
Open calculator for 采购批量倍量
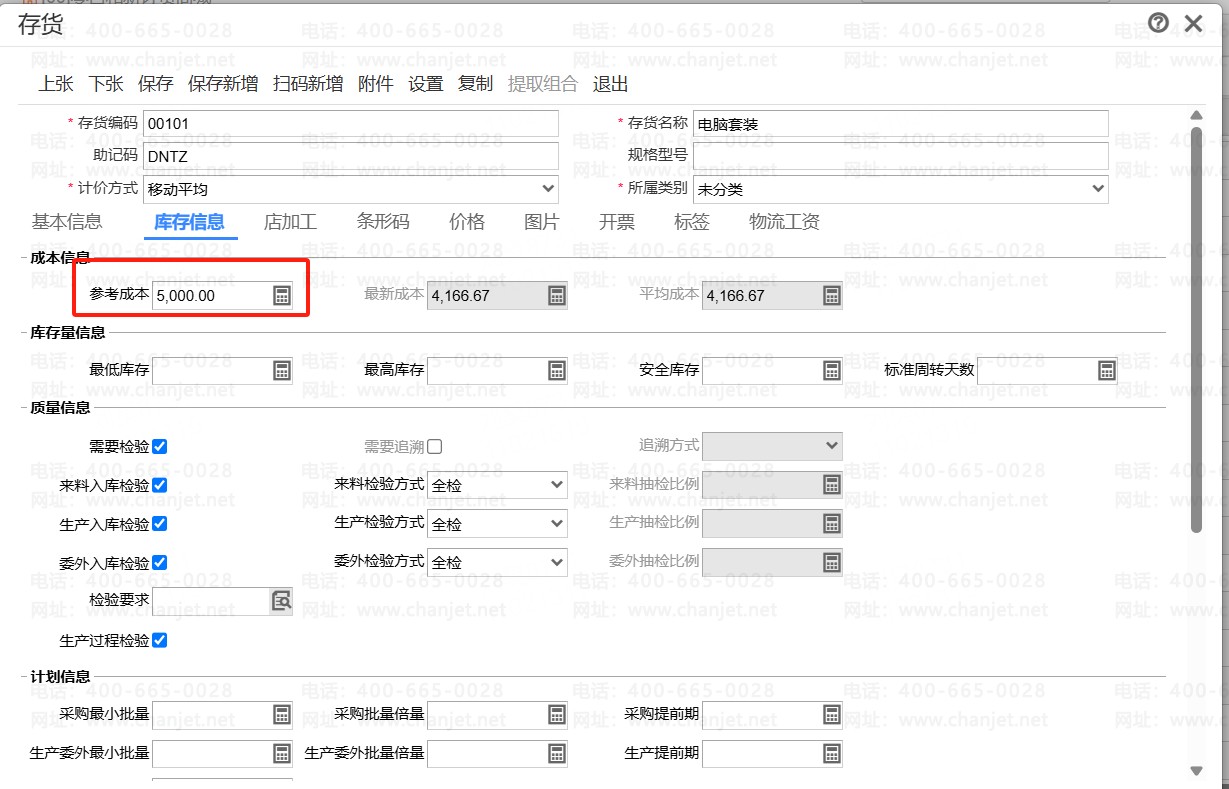pos(557,714)
